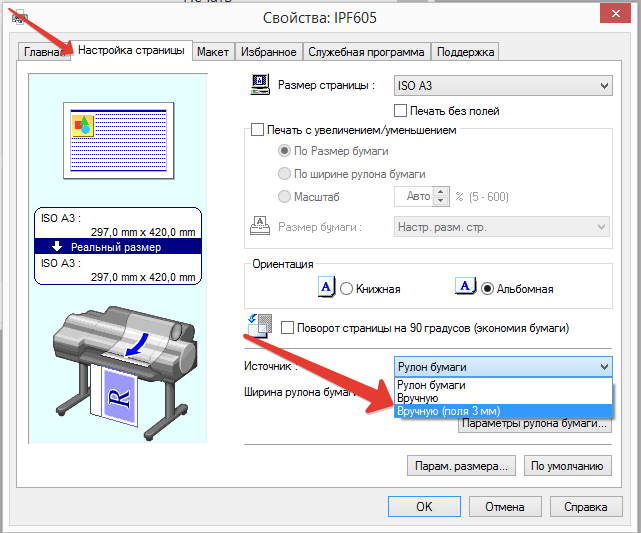The image size is (641, 533).
Task: Select Вручную (поля 3 мм) option
Action: tap(503, 411)
